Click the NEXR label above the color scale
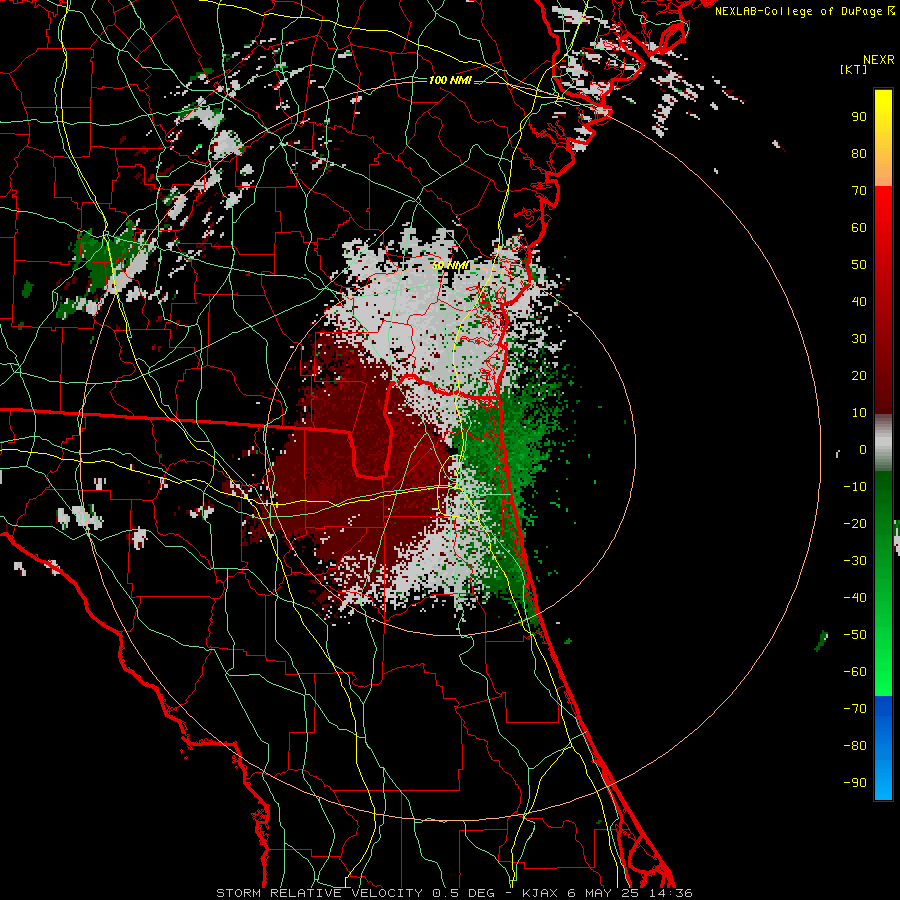Image resolution: width=900 pixels, height=900 pixels. [879, 60]
